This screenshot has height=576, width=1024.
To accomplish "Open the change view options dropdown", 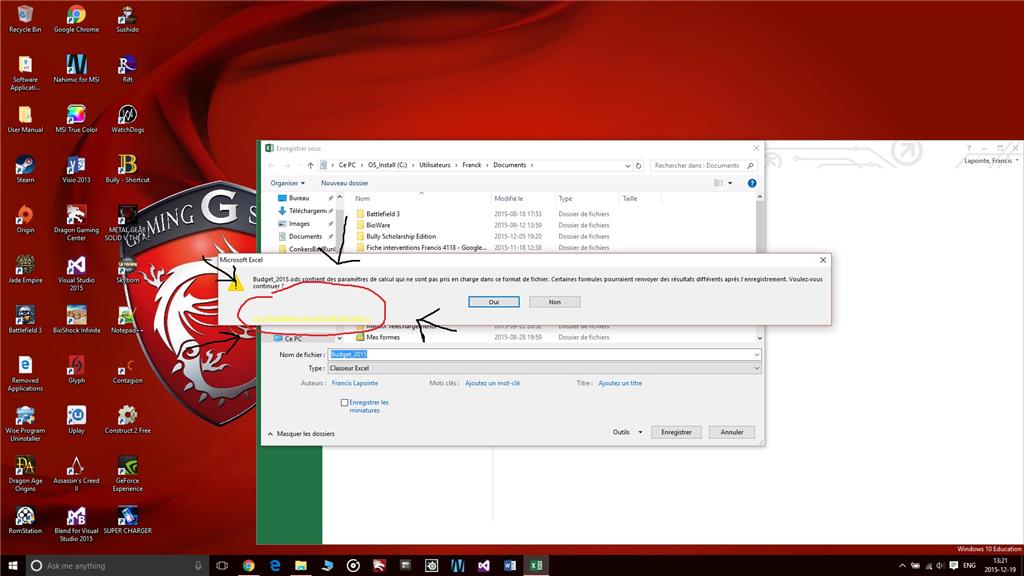I will pyautogui.click(x=730, y=183).
